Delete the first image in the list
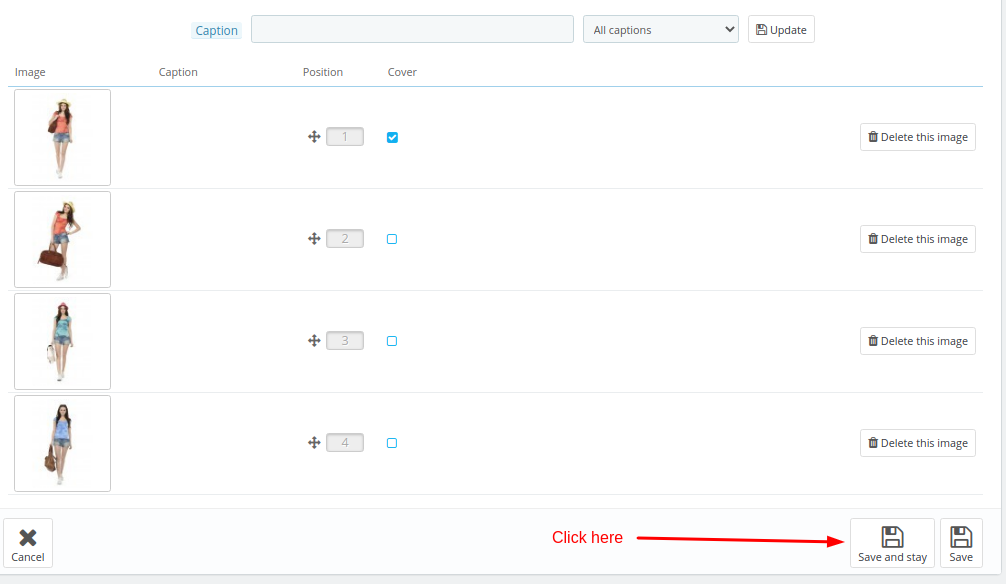Image resolution: width=1006 pixels, height=584 pixels. tap(917, 137)
